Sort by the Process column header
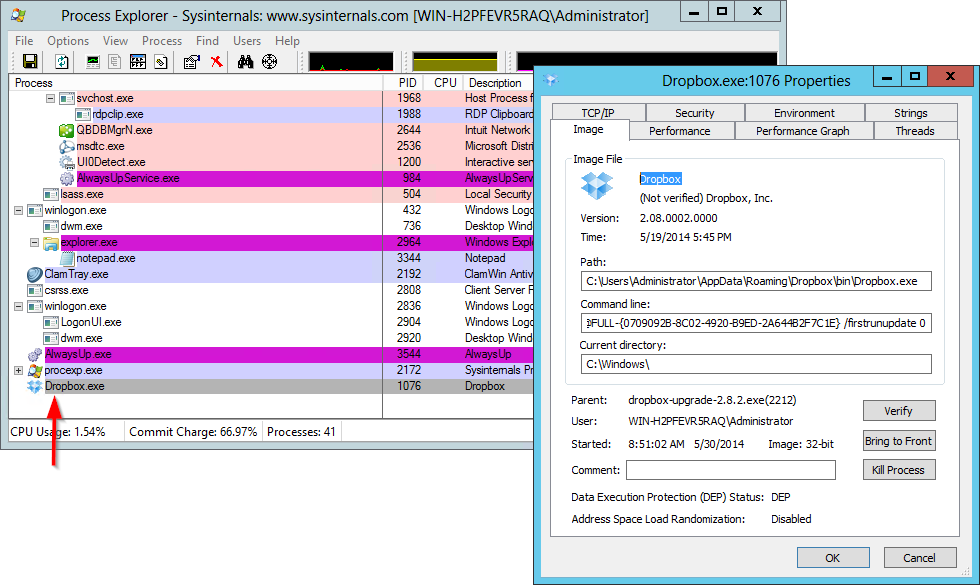 coord(196,82)
